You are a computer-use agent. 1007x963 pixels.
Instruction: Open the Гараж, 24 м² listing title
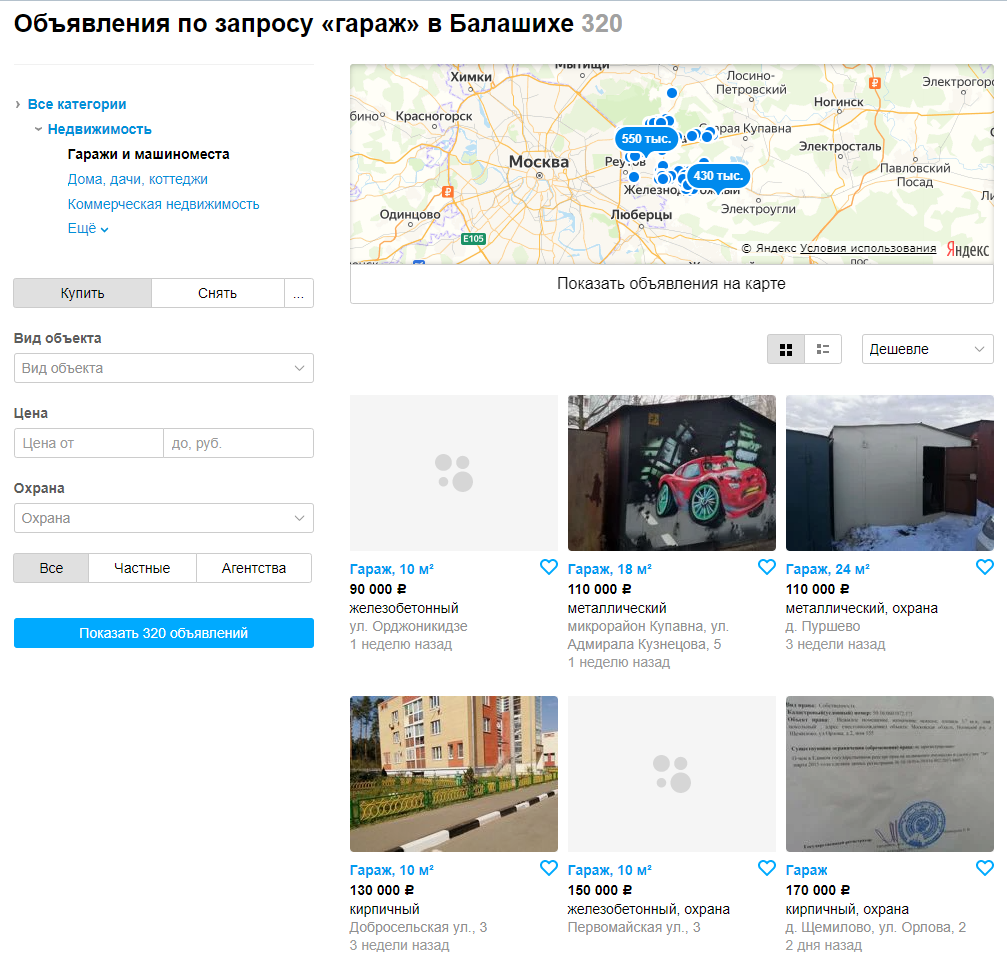pos(828,569)
